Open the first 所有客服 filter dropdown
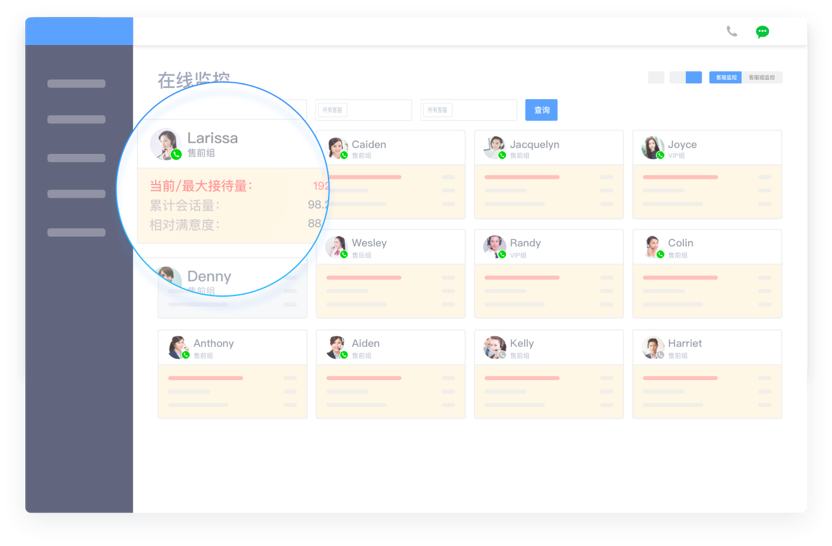Screen dimensions: 832x546 (x=364, y=110)
